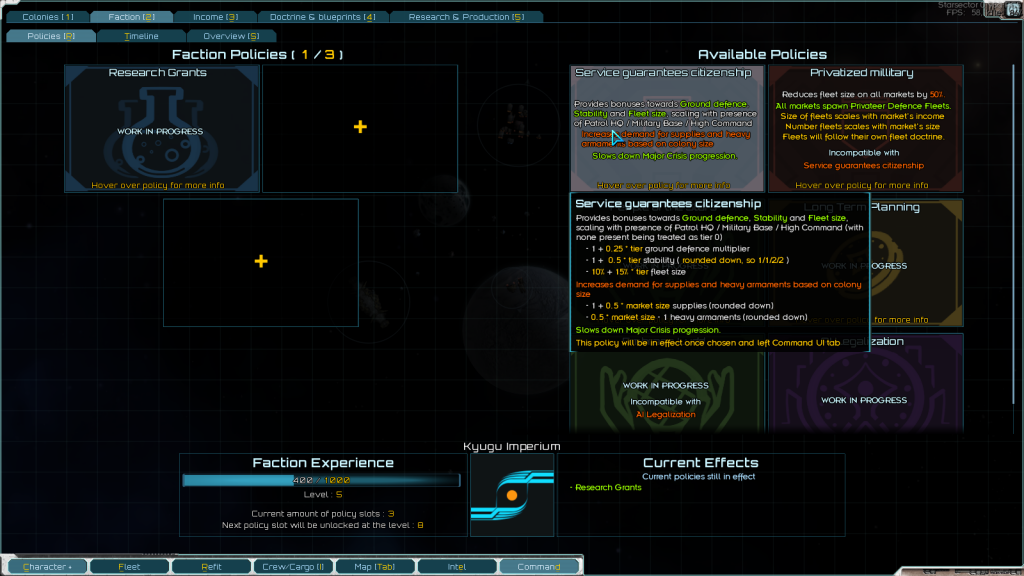The height and width of the screenshot is (576, 1024).
Task: Click the plus icon in the bottom empty policy slot
Action: click(x=260, y=261)
